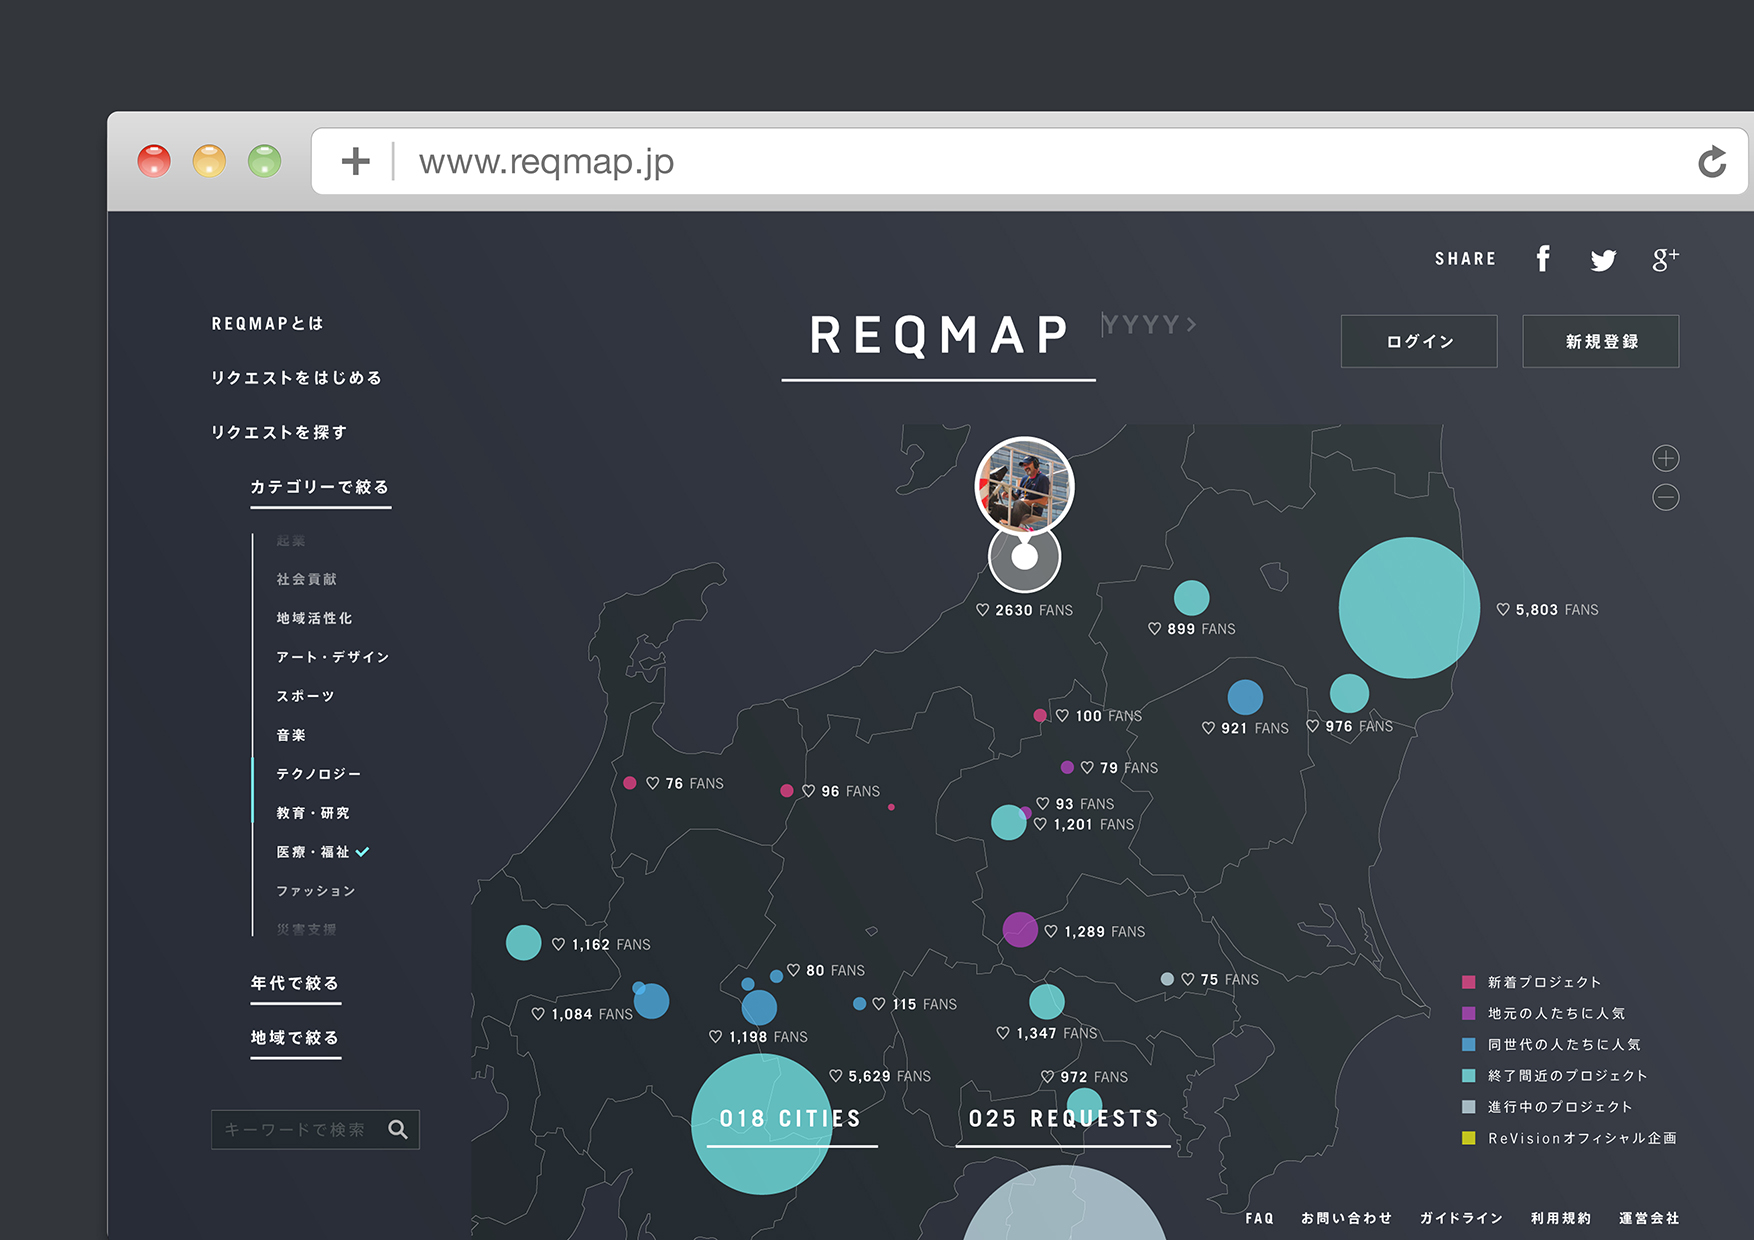Zoom in on the map with the plus icon

point(1665,458)
